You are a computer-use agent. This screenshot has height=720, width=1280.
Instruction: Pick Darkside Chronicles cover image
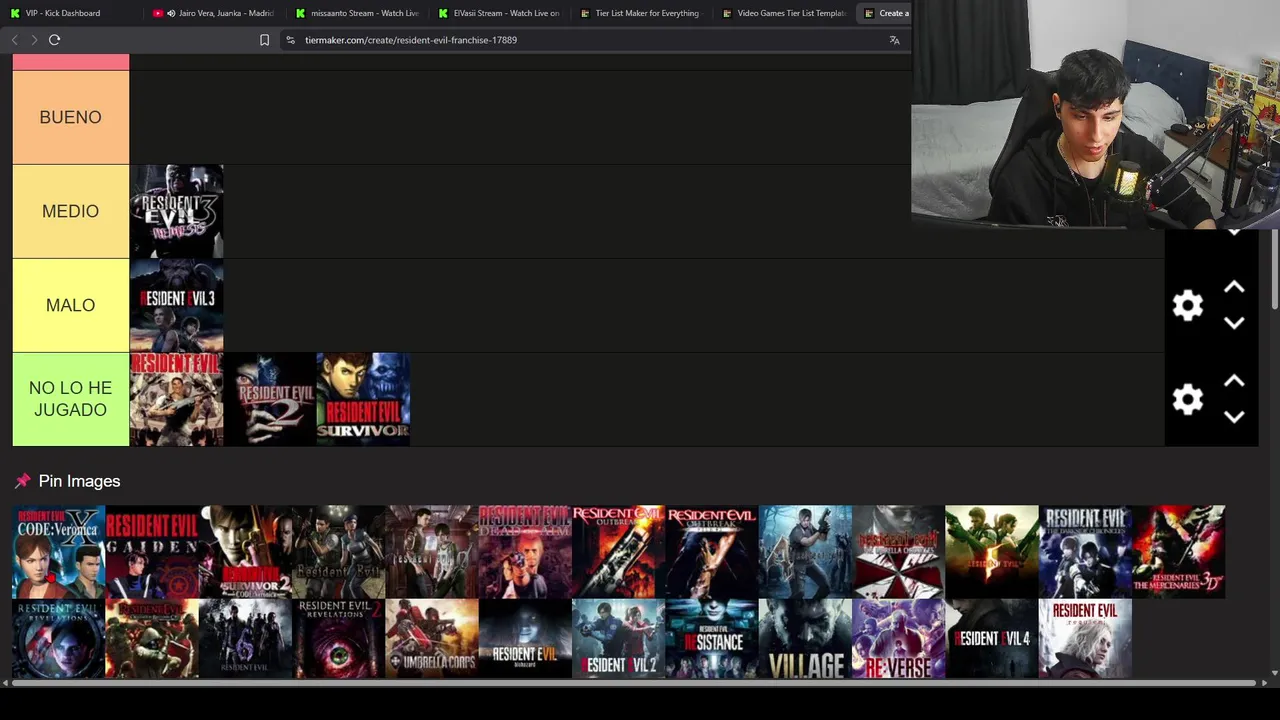tap(1085, 552)
